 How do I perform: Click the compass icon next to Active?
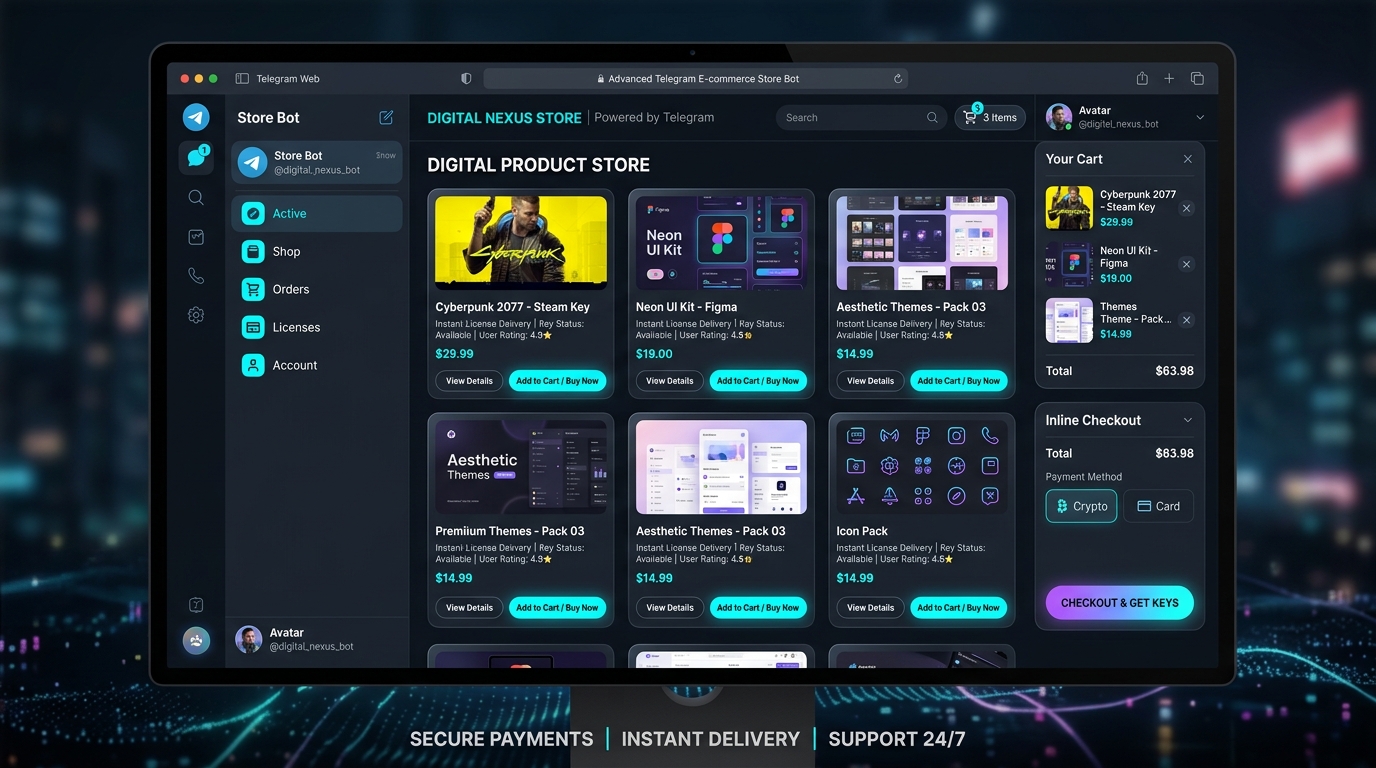point(253,213)
